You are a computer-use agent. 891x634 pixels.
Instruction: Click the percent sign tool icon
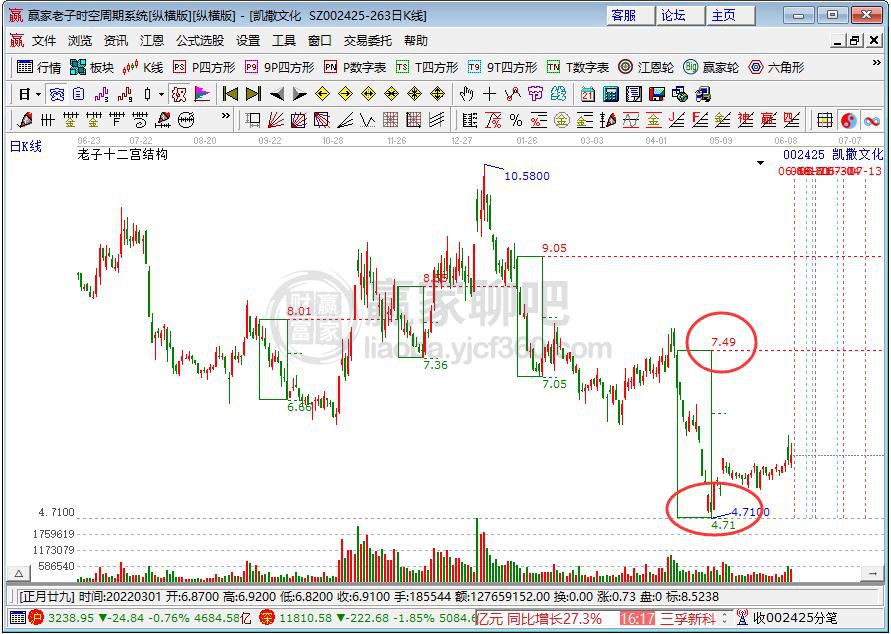click(x=516, y=120)
